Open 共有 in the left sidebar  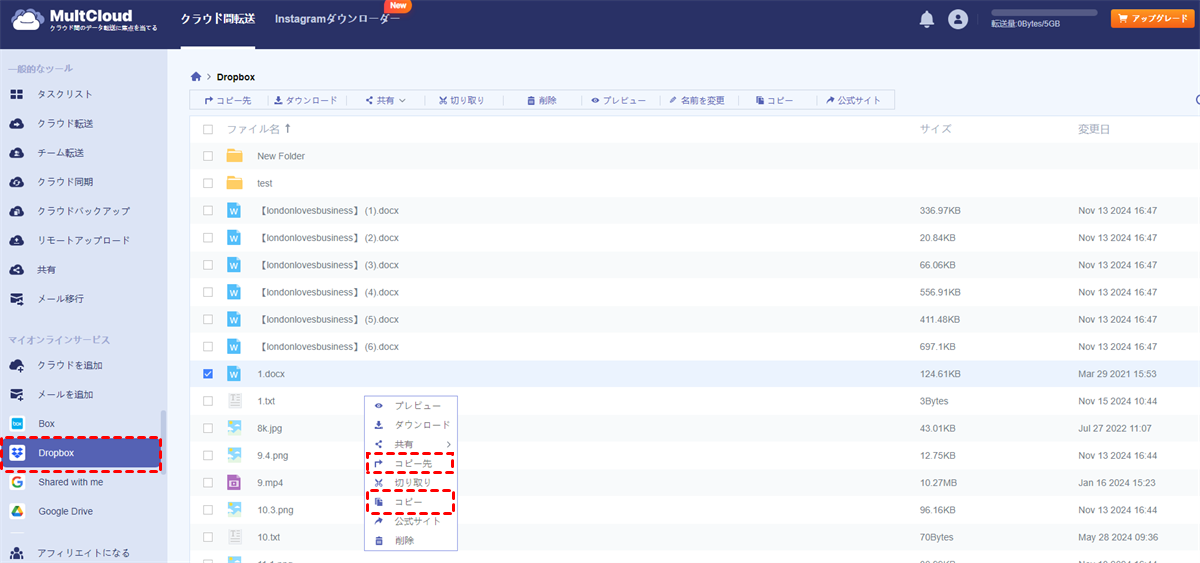46,270
